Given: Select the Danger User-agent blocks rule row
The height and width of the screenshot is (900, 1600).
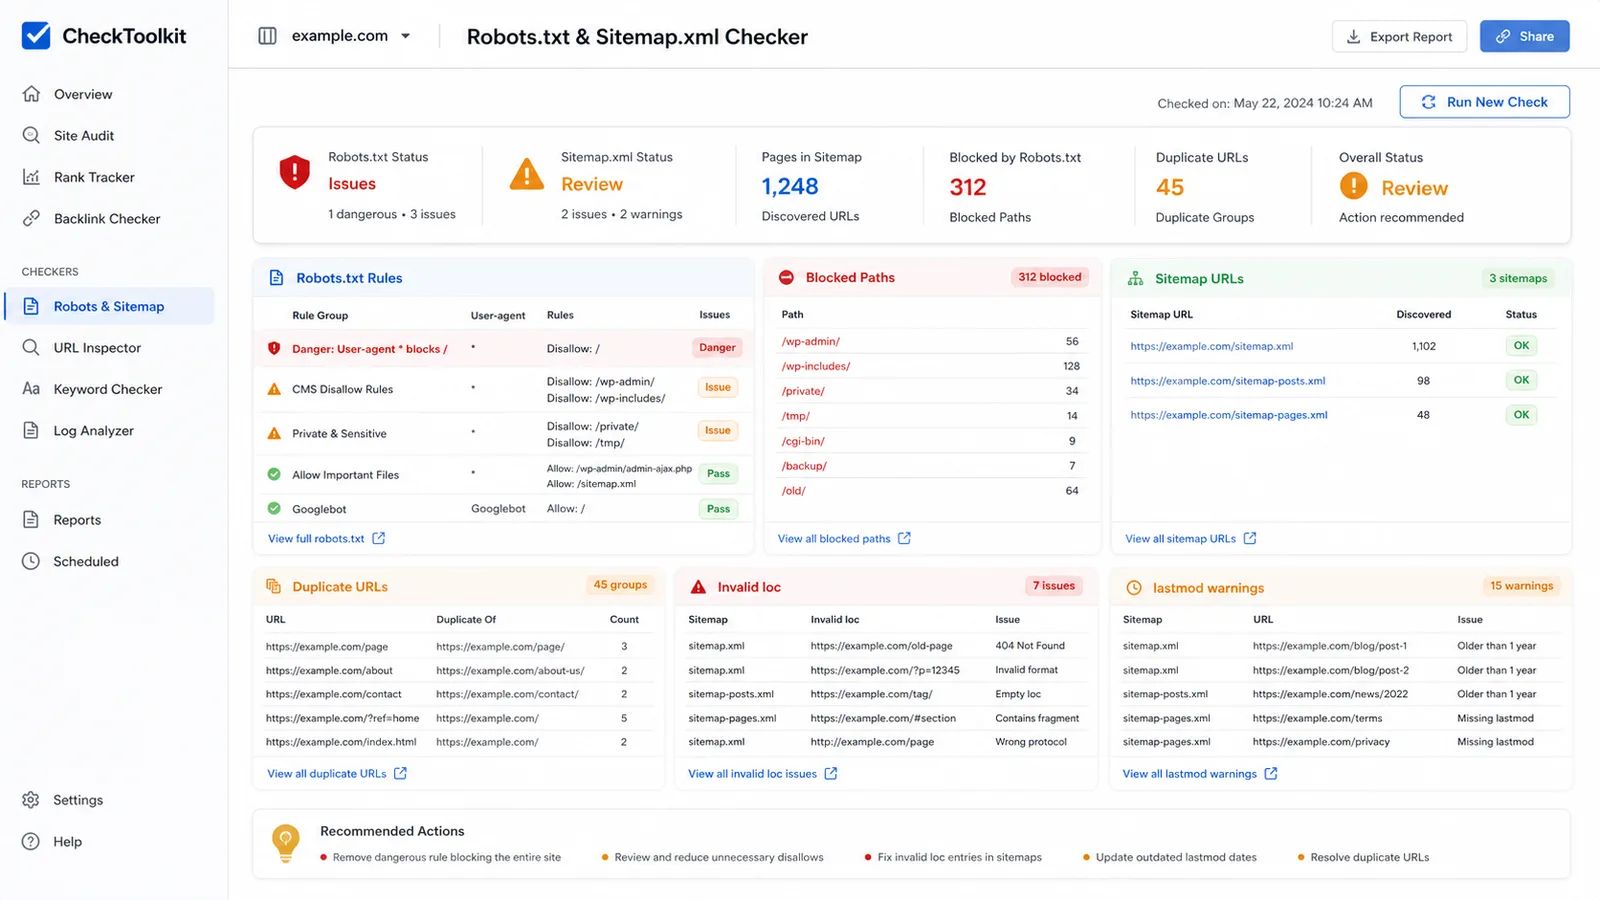Looking at the screenshot, I should [503, 348].
